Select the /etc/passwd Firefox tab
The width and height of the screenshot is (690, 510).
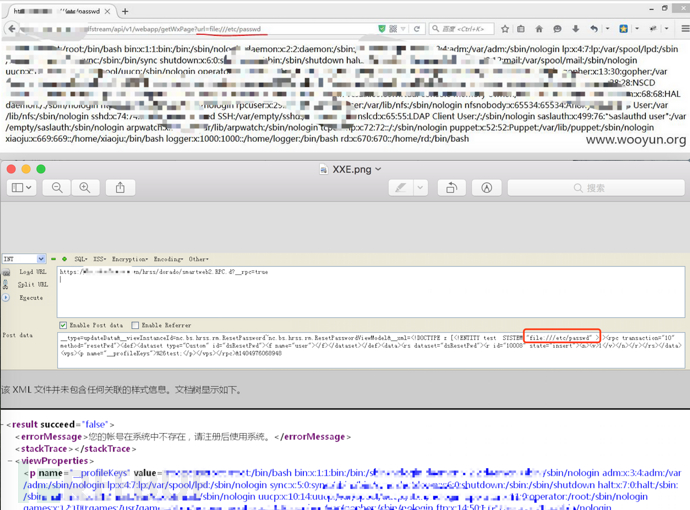pyautogui.click(x=62, y=11)
